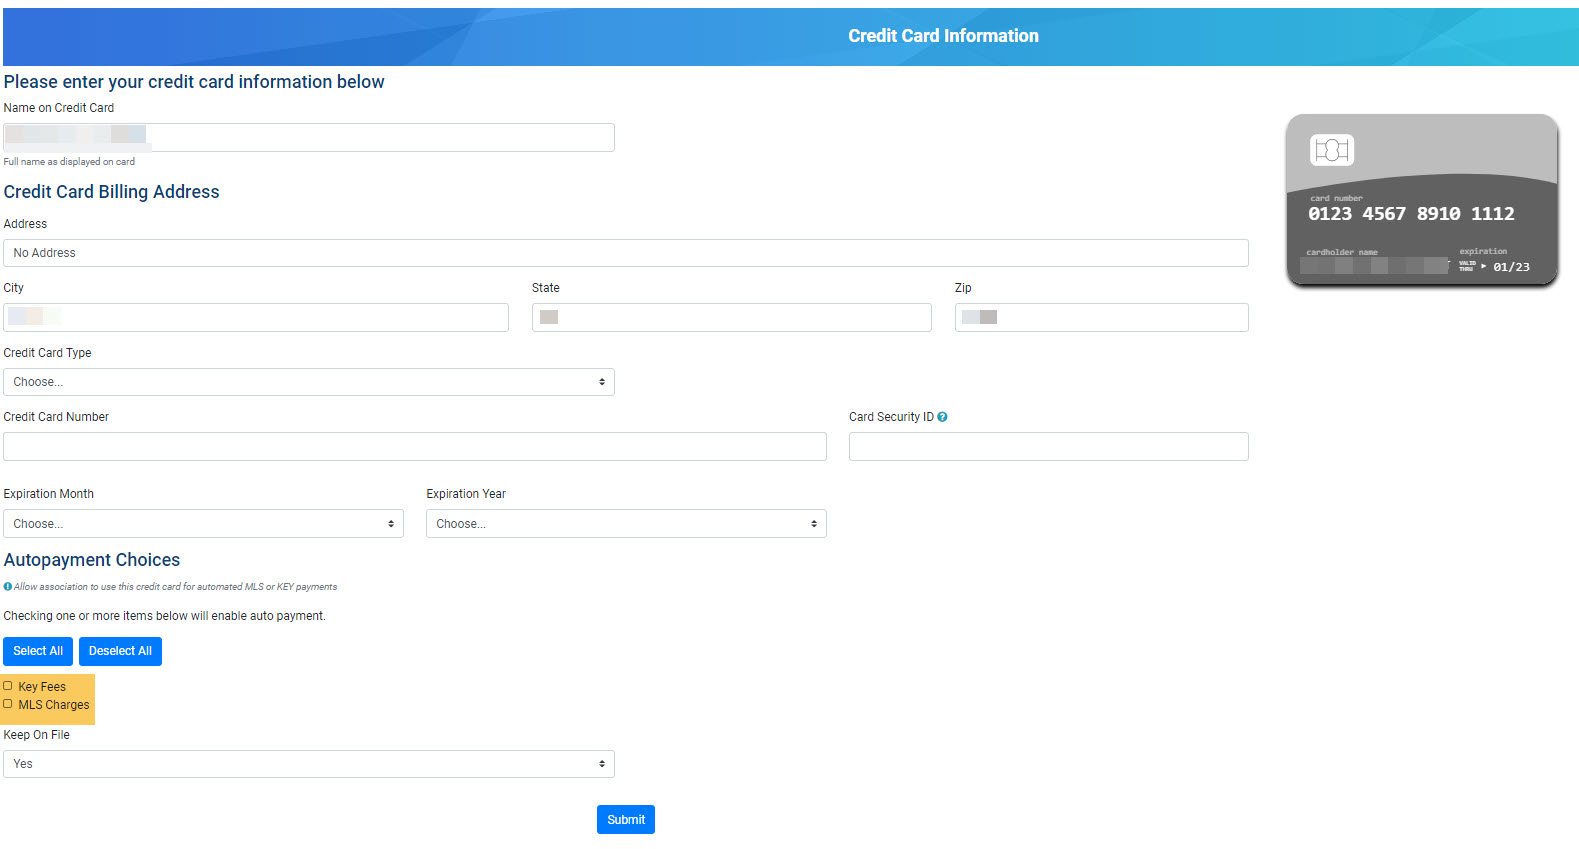Click the chip icon on card preview

click(x=1331, y=150)
